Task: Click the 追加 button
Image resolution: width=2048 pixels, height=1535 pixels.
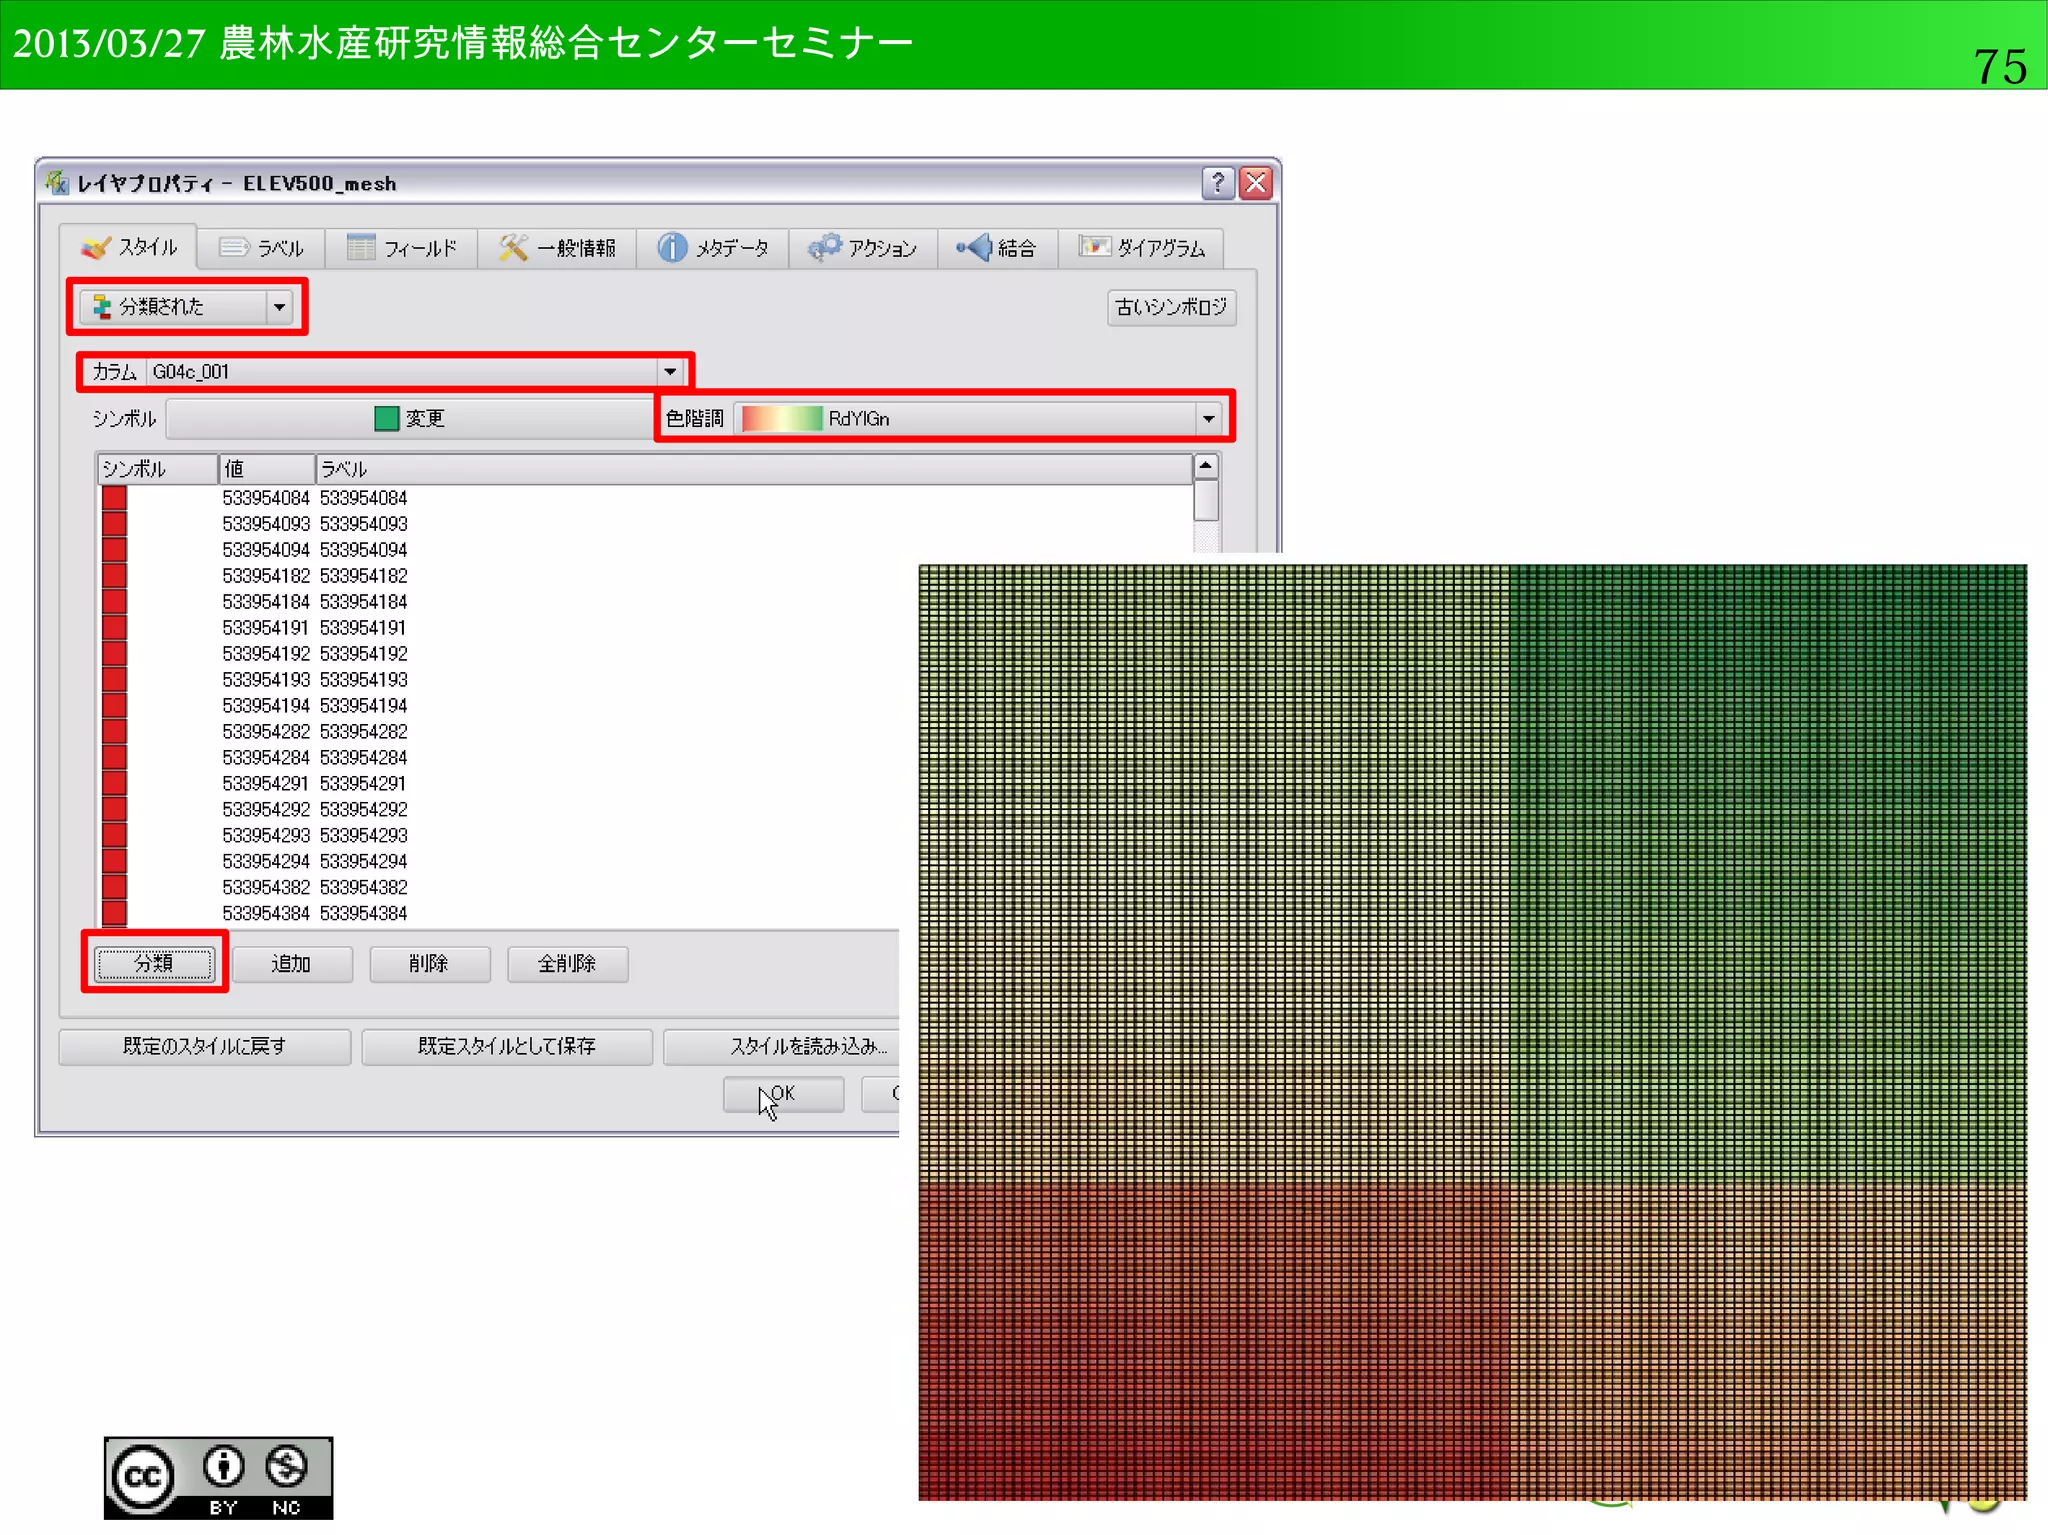Action: point(292,964)
